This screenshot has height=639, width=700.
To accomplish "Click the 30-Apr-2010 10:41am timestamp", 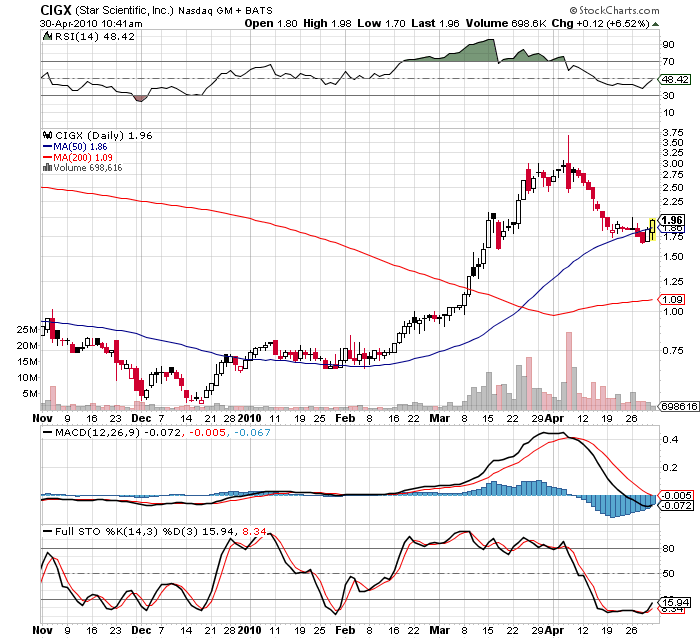I will click(x=91, y=24).
